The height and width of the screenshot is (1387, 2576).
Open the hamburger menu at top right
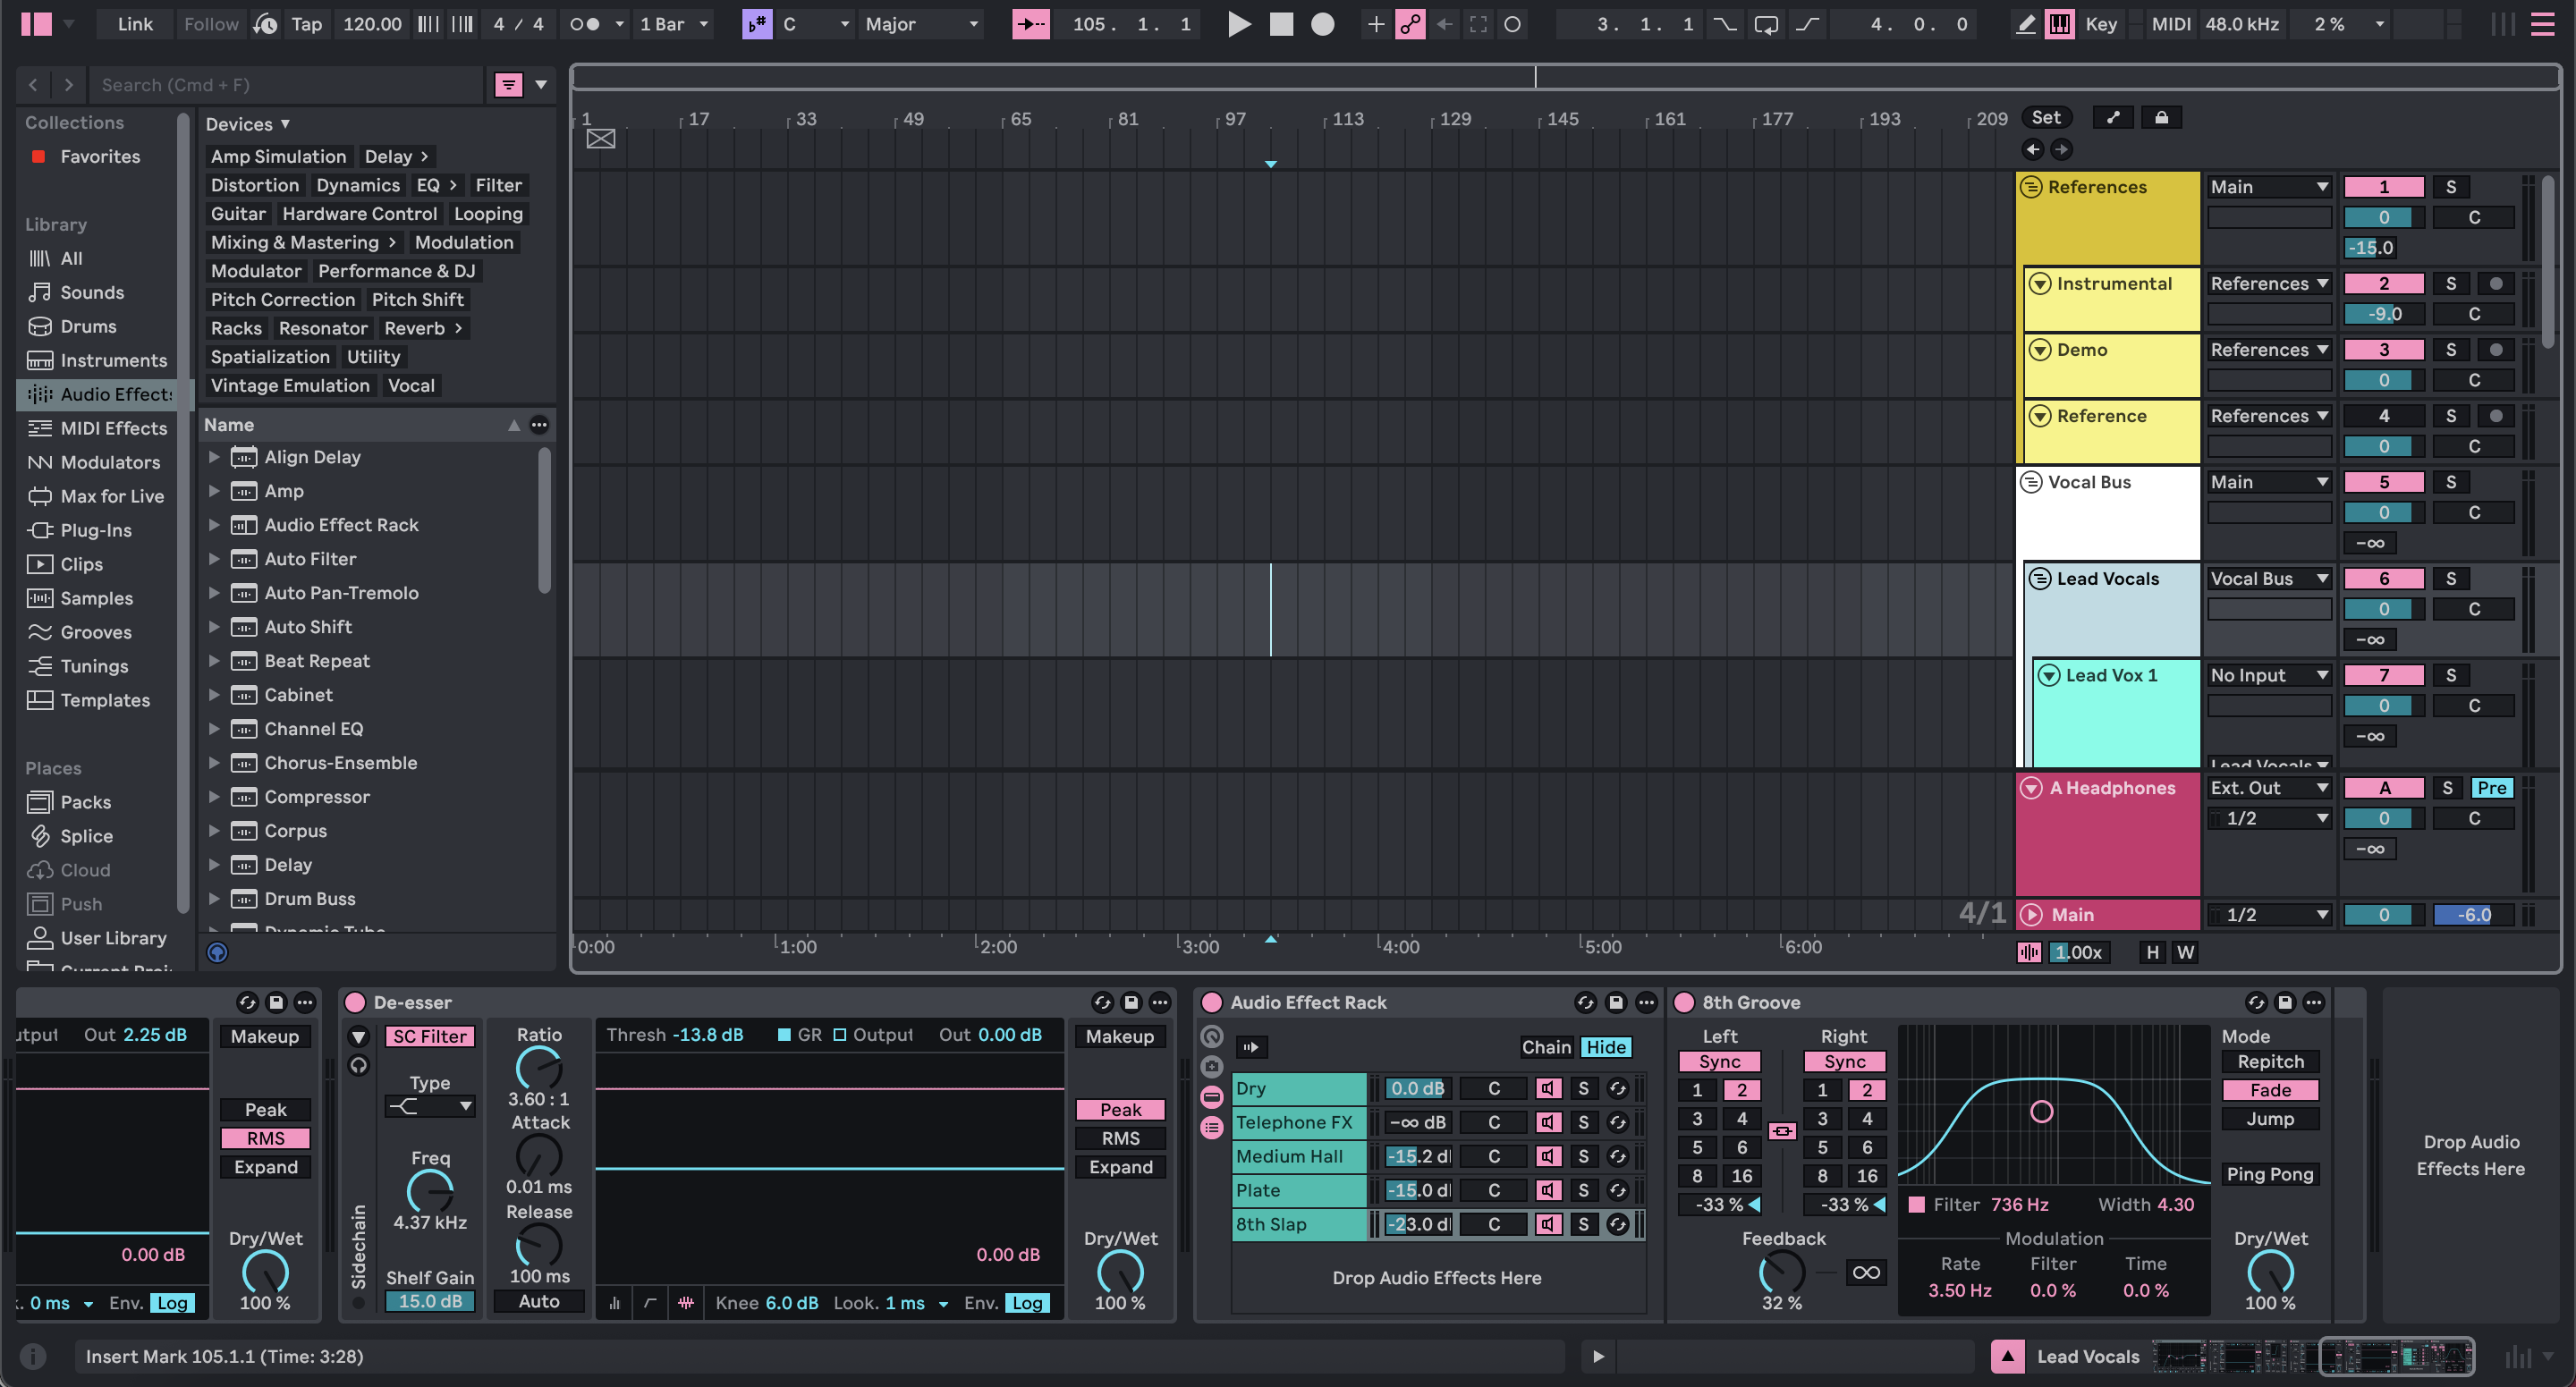pos(2544,24)
